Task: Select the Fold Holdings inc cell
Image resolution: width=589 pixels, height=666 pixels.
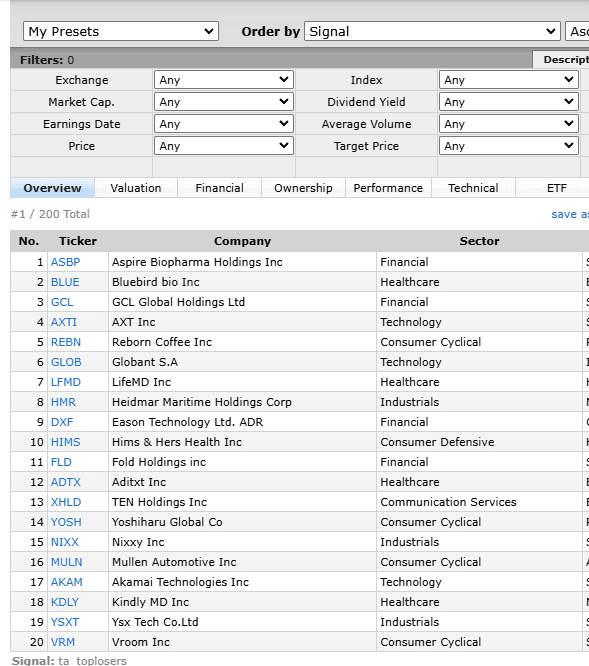Action: (x=242, y=462)
